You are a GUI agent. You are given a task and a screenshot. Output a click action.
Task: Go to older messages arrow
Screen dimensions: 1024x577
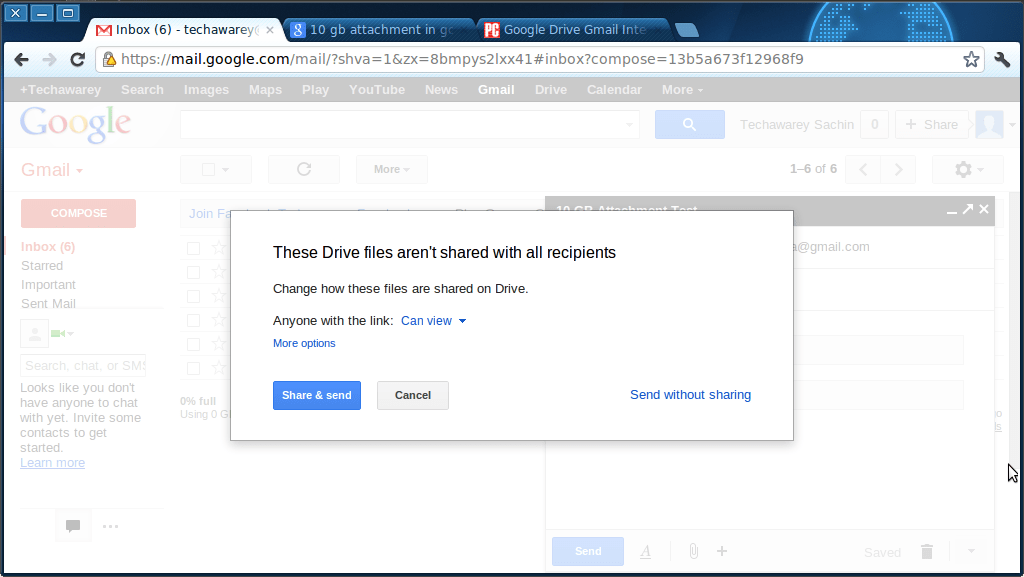(x=898, y=170)
